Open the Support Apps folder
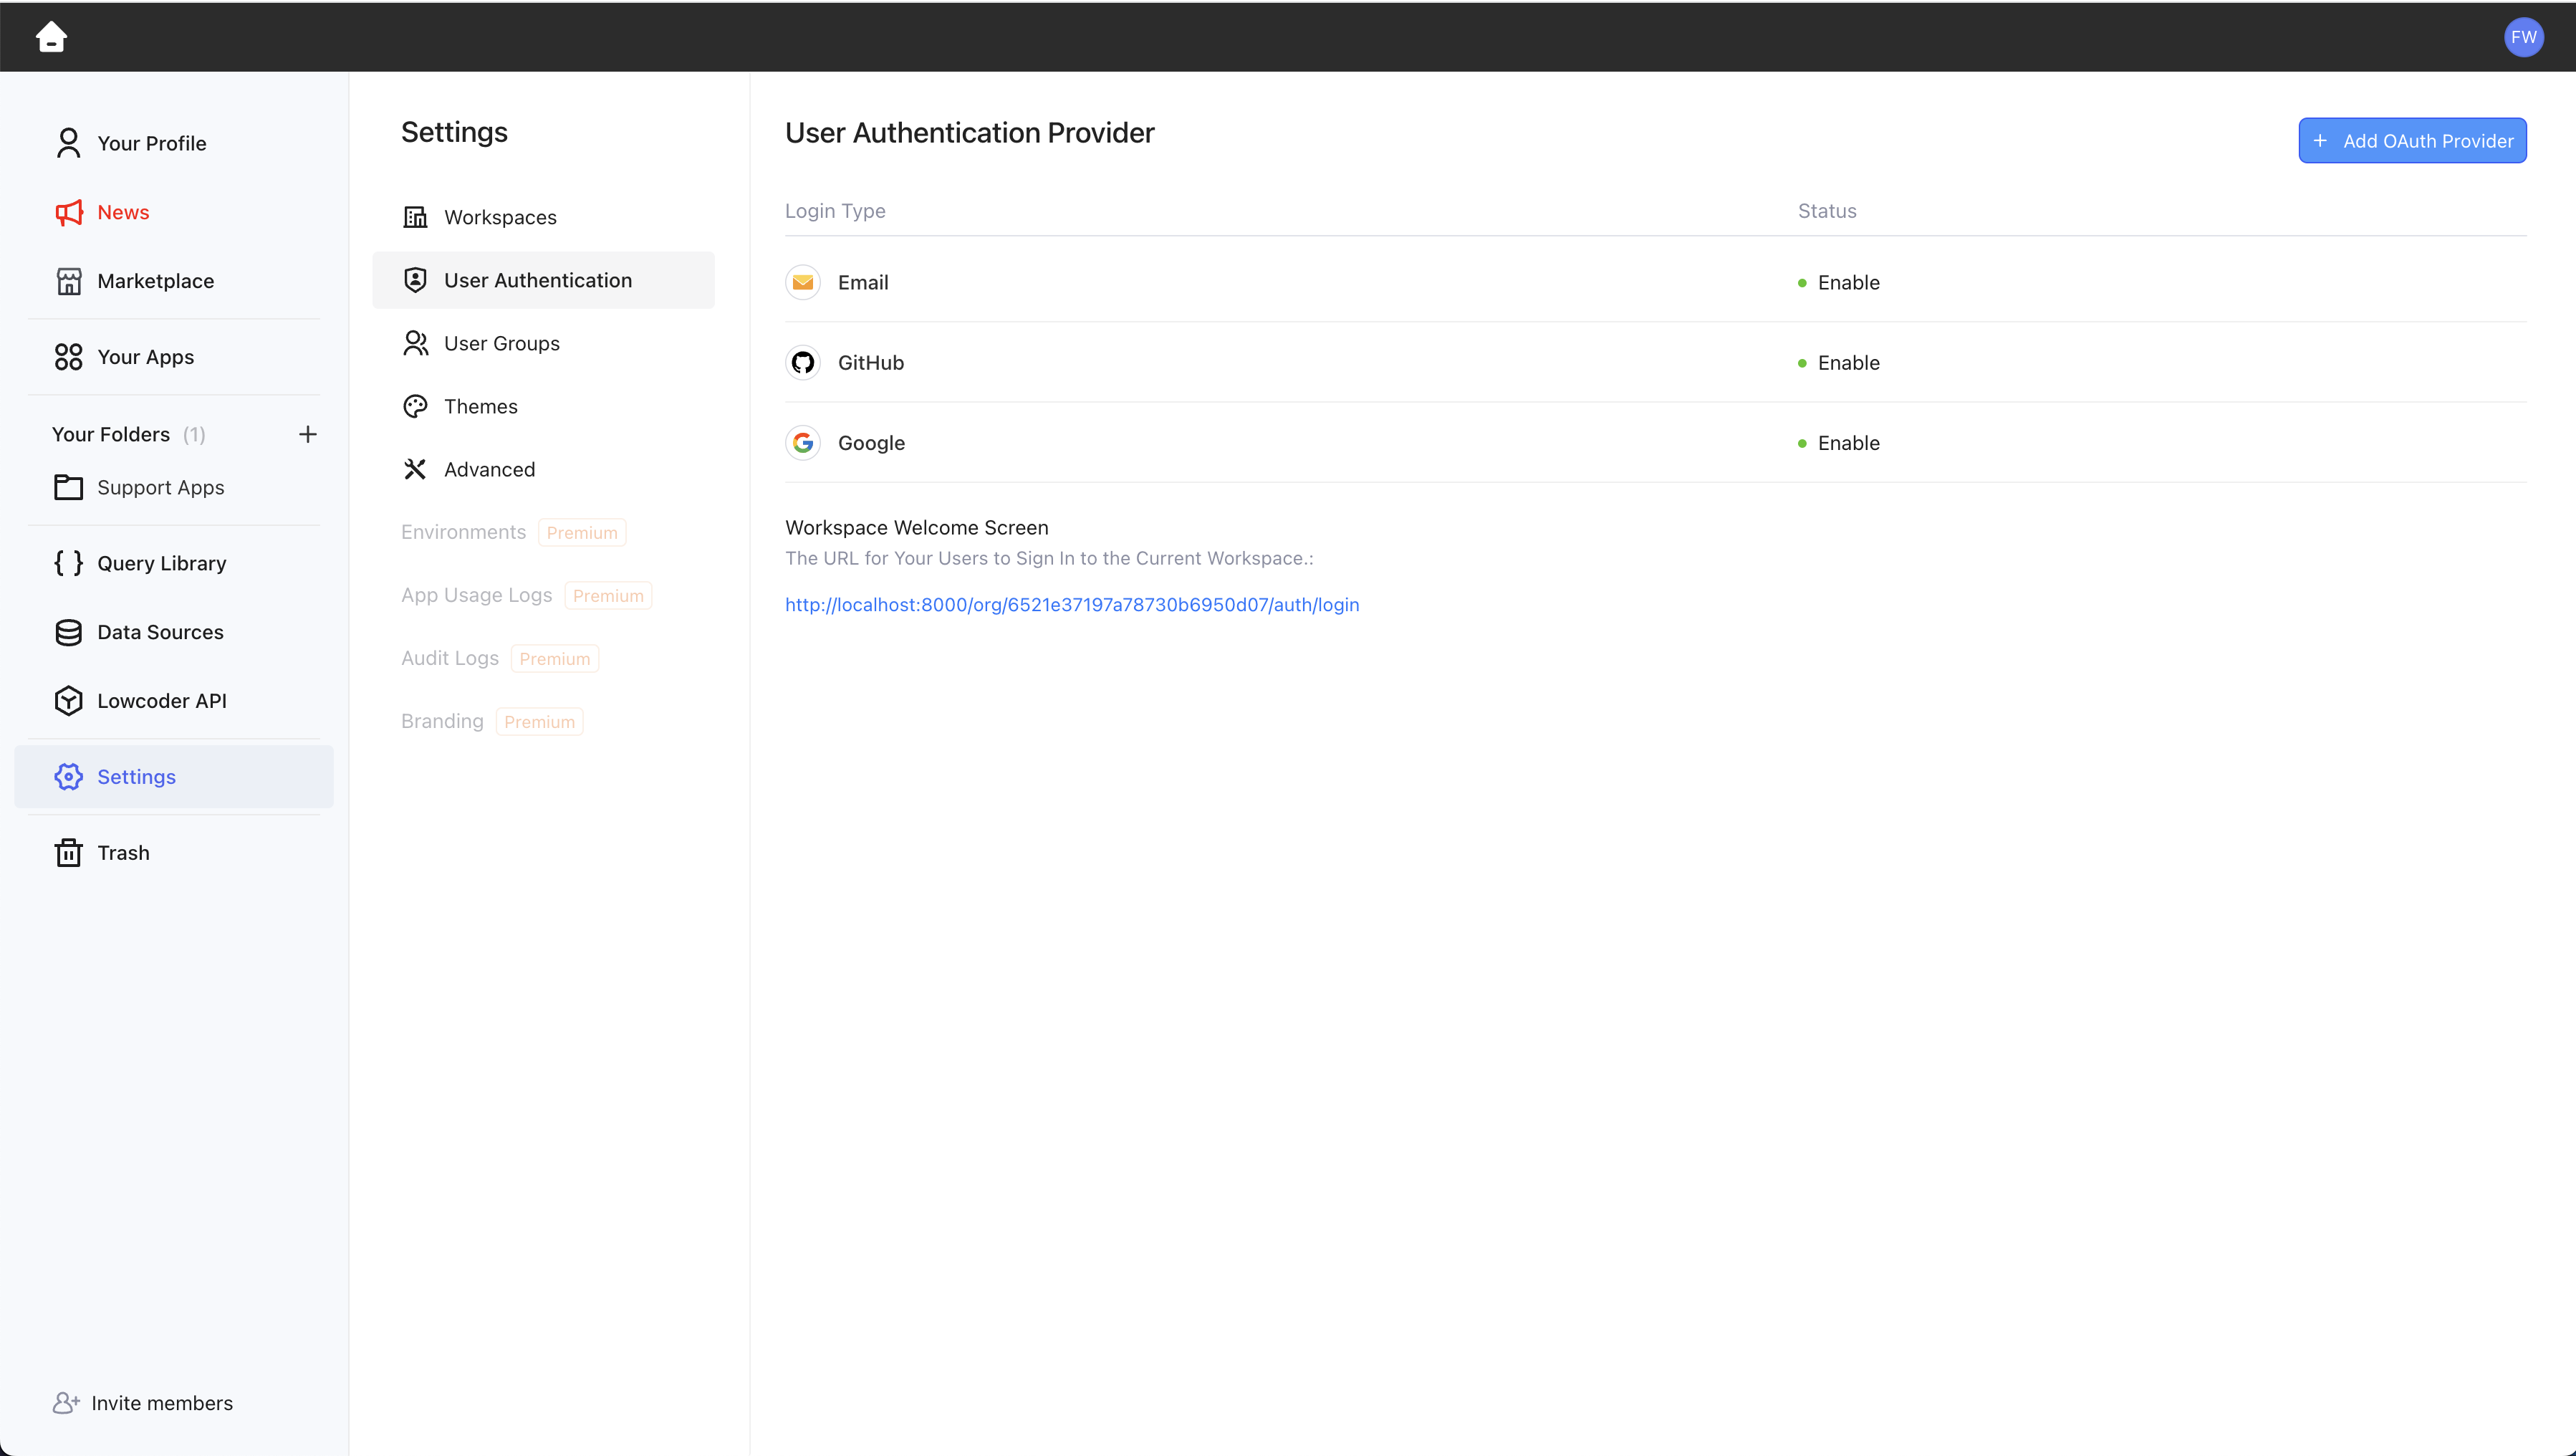 160,488
